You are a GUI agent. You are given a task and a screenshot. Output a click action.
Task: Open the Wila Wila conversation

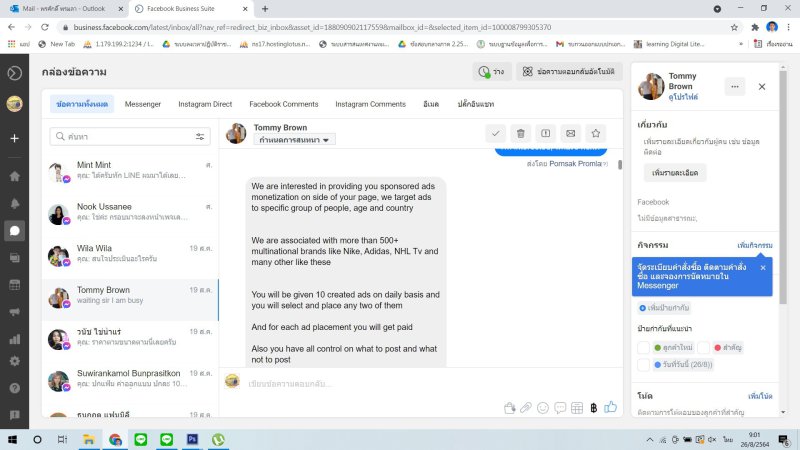click(x=131, y=254)
